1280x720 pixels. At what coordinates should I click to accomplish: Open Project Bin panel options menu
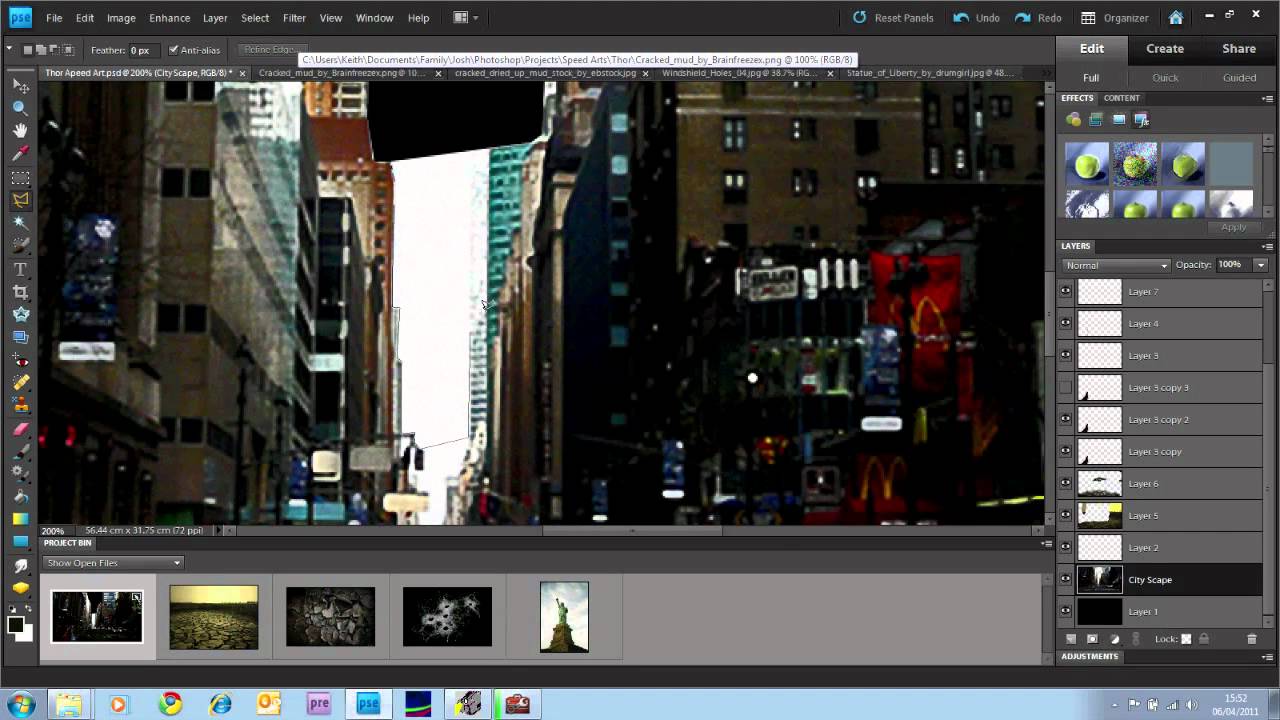(1047, 543)
